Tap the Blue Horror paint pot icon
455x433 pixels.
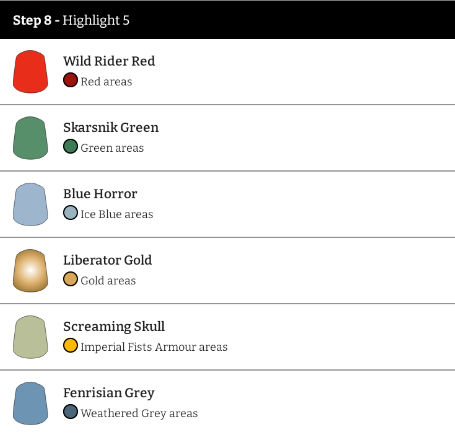(30, 204)
